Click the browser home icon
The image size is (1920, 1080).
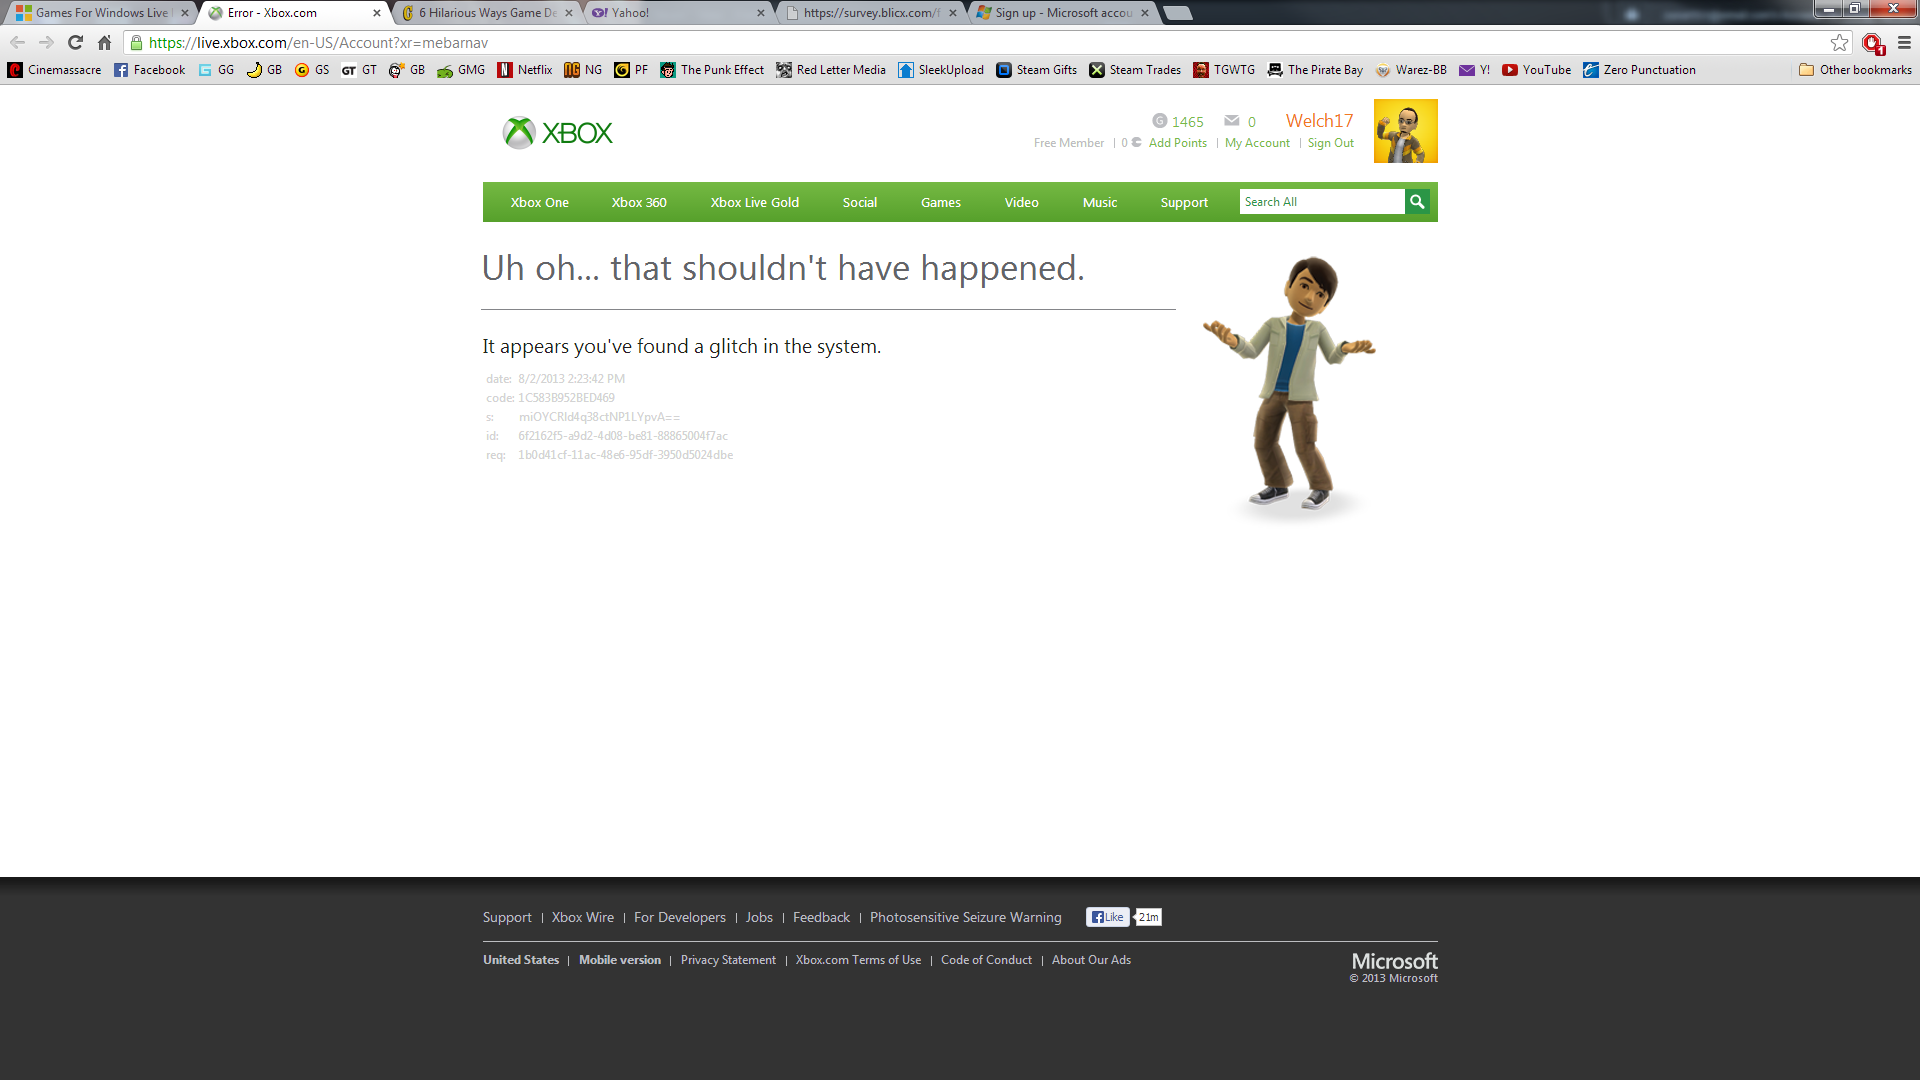pyautogui.click(x=104, y=42)
